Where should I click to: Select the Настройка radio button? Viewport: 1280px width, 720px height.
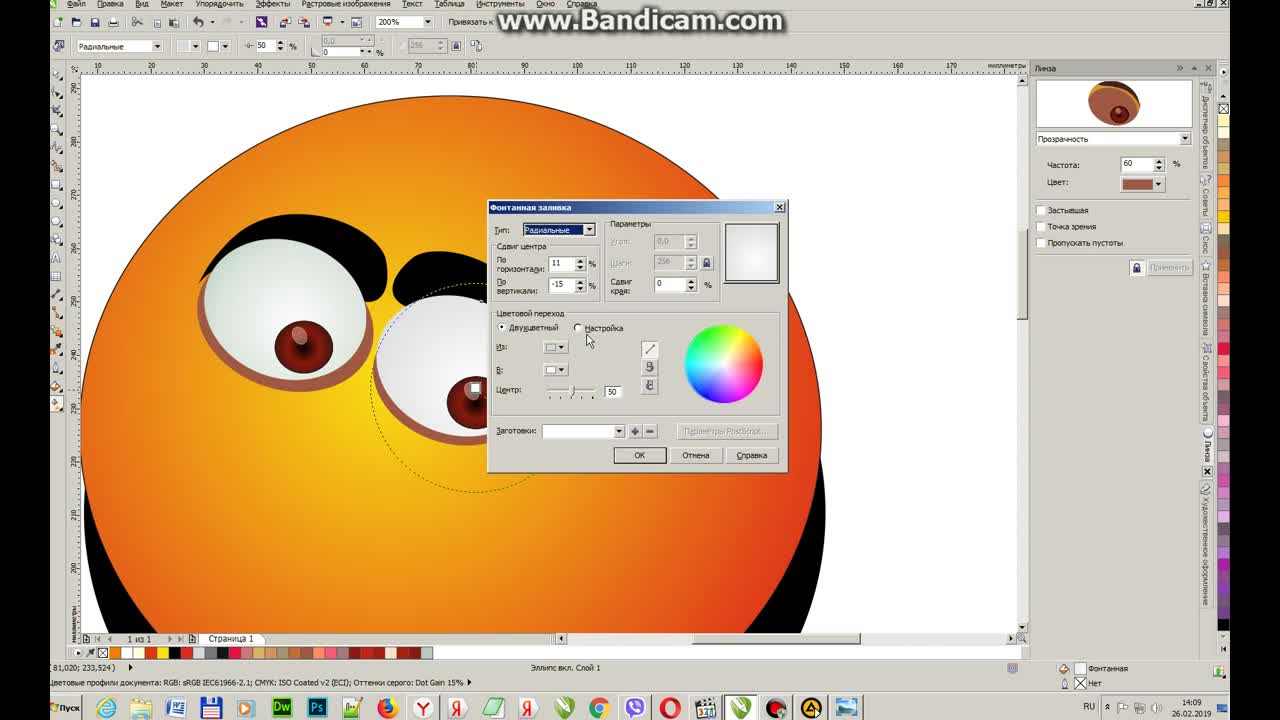pyautogui.click(x=578, y=328)
